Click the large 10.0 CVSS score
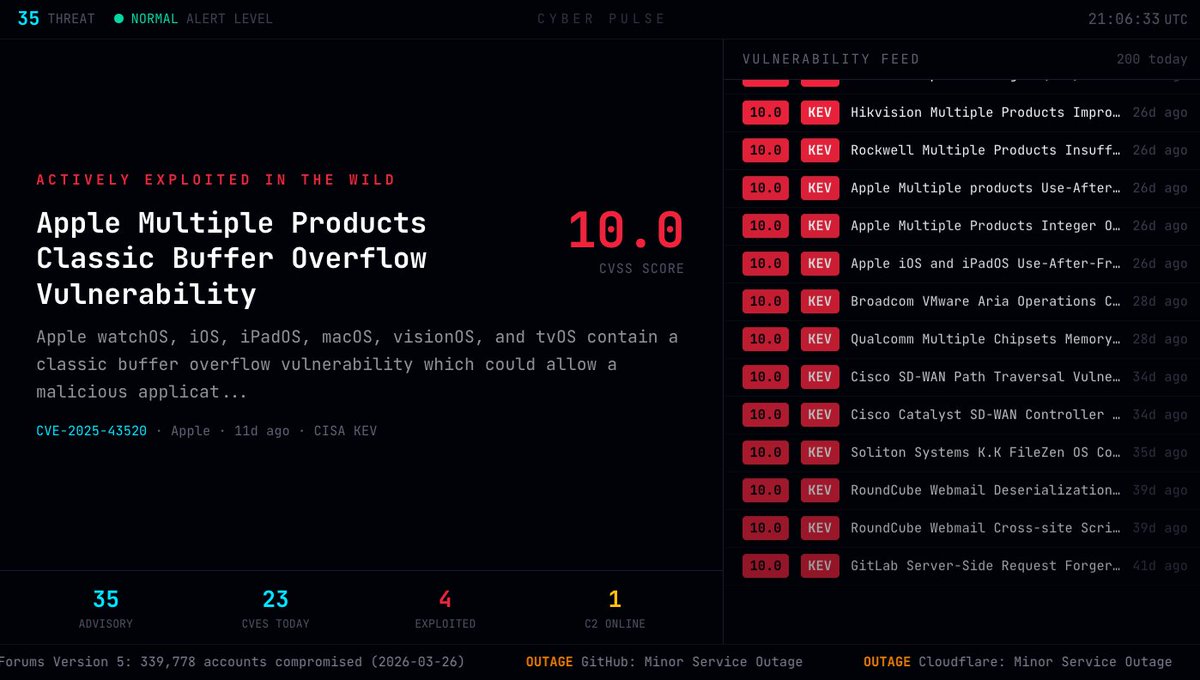 point(626,230)
